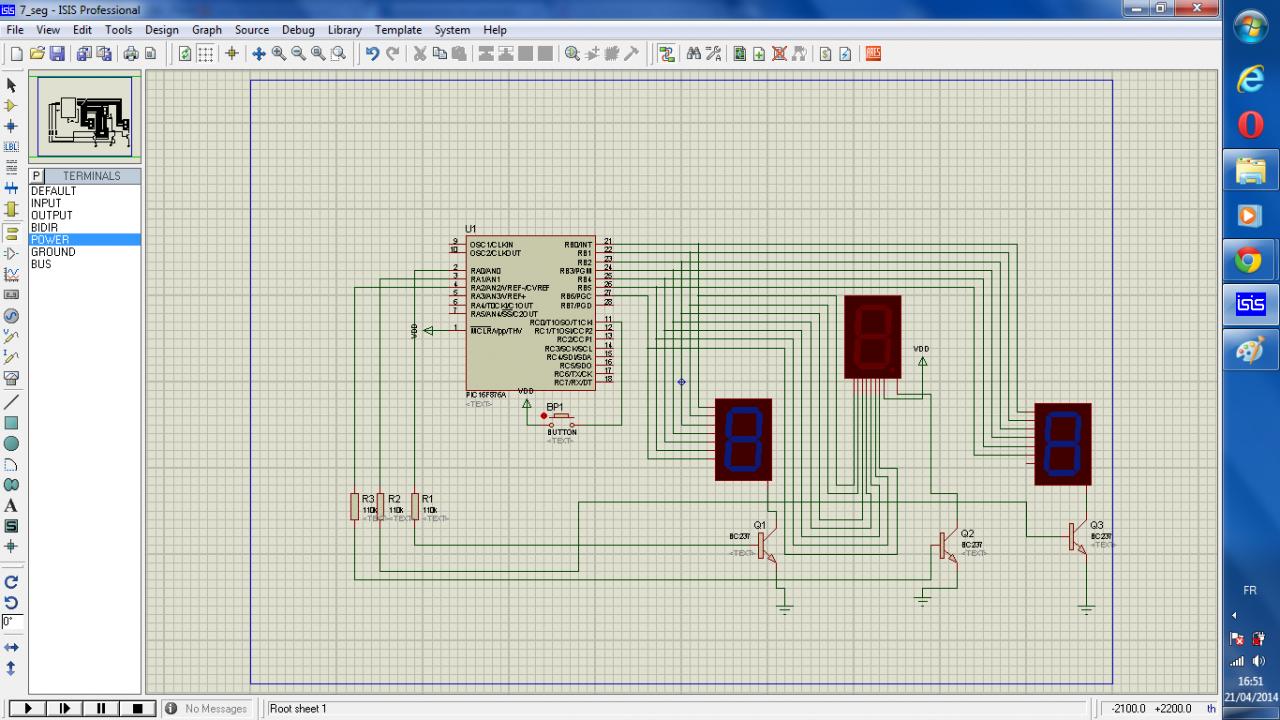Select the Component mode tool
This screenshot has width=1280, height=720.
pos(12,106)
